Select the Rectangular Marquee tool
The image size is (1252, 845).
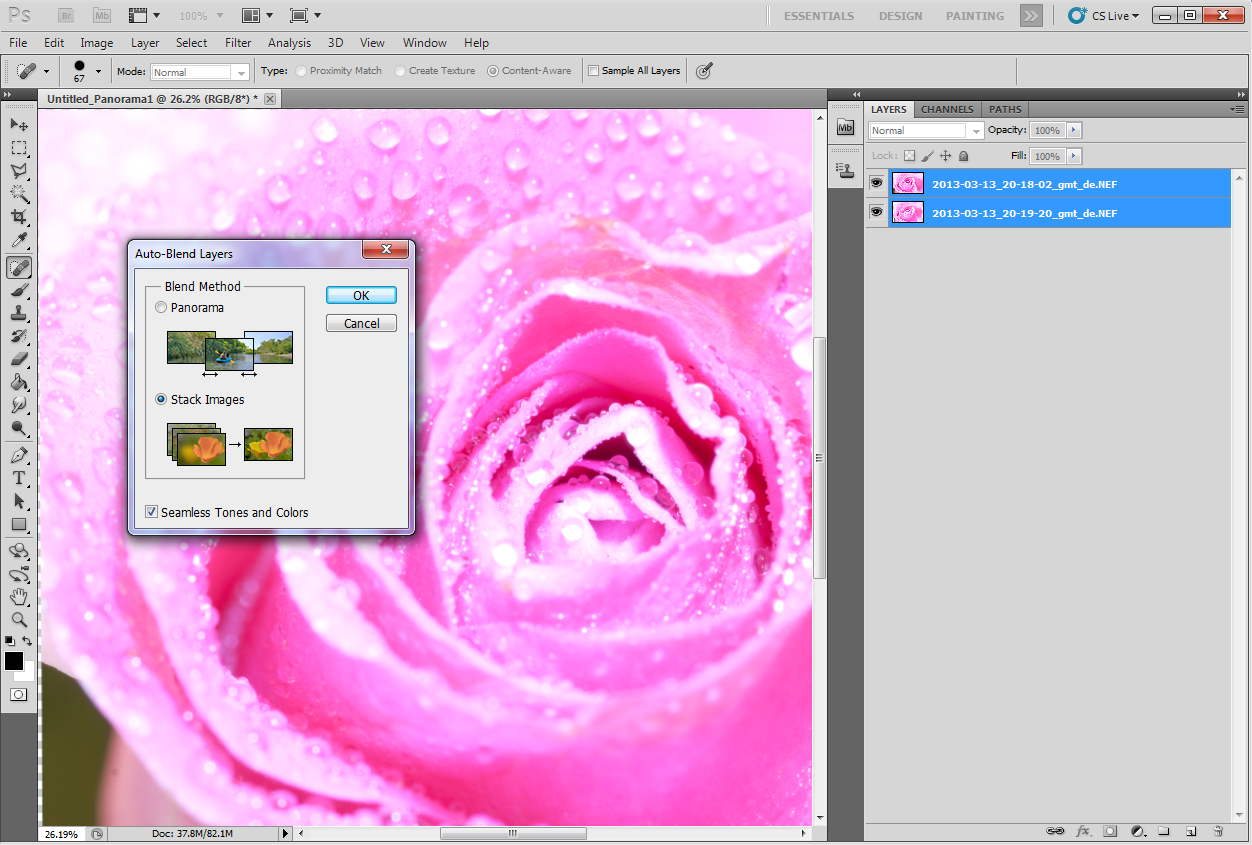click(x=19, y=148)
